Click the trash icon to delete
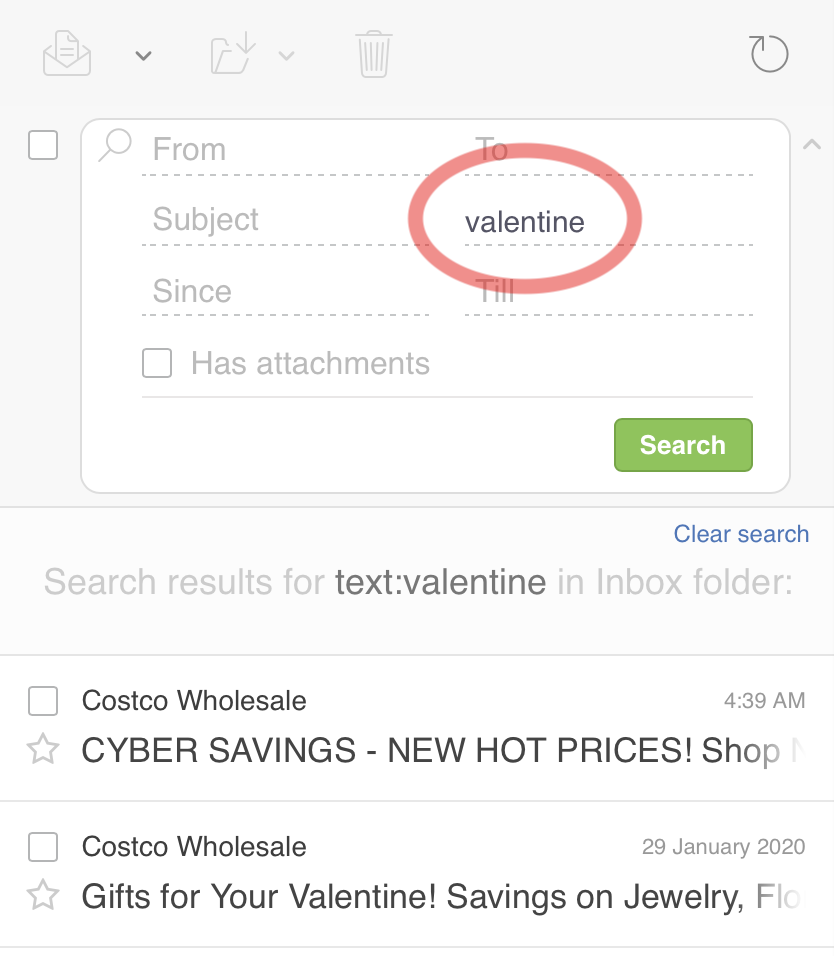The width and height of the screenshot is (834, 956). (x=372, y=54)
